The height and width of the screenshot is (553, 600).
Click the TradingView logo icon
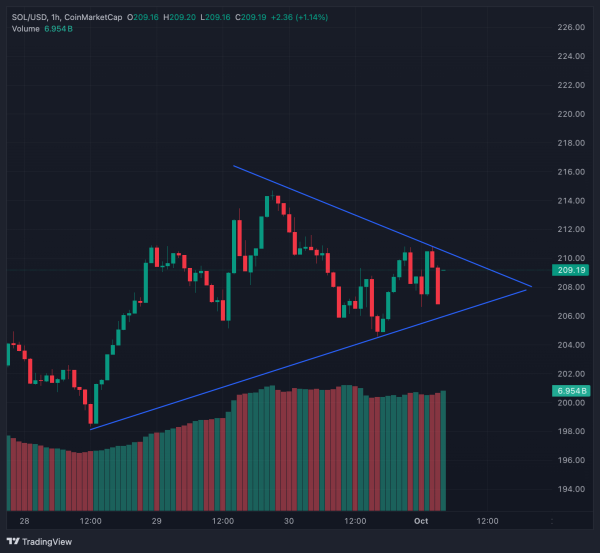[x=14, y=541]
